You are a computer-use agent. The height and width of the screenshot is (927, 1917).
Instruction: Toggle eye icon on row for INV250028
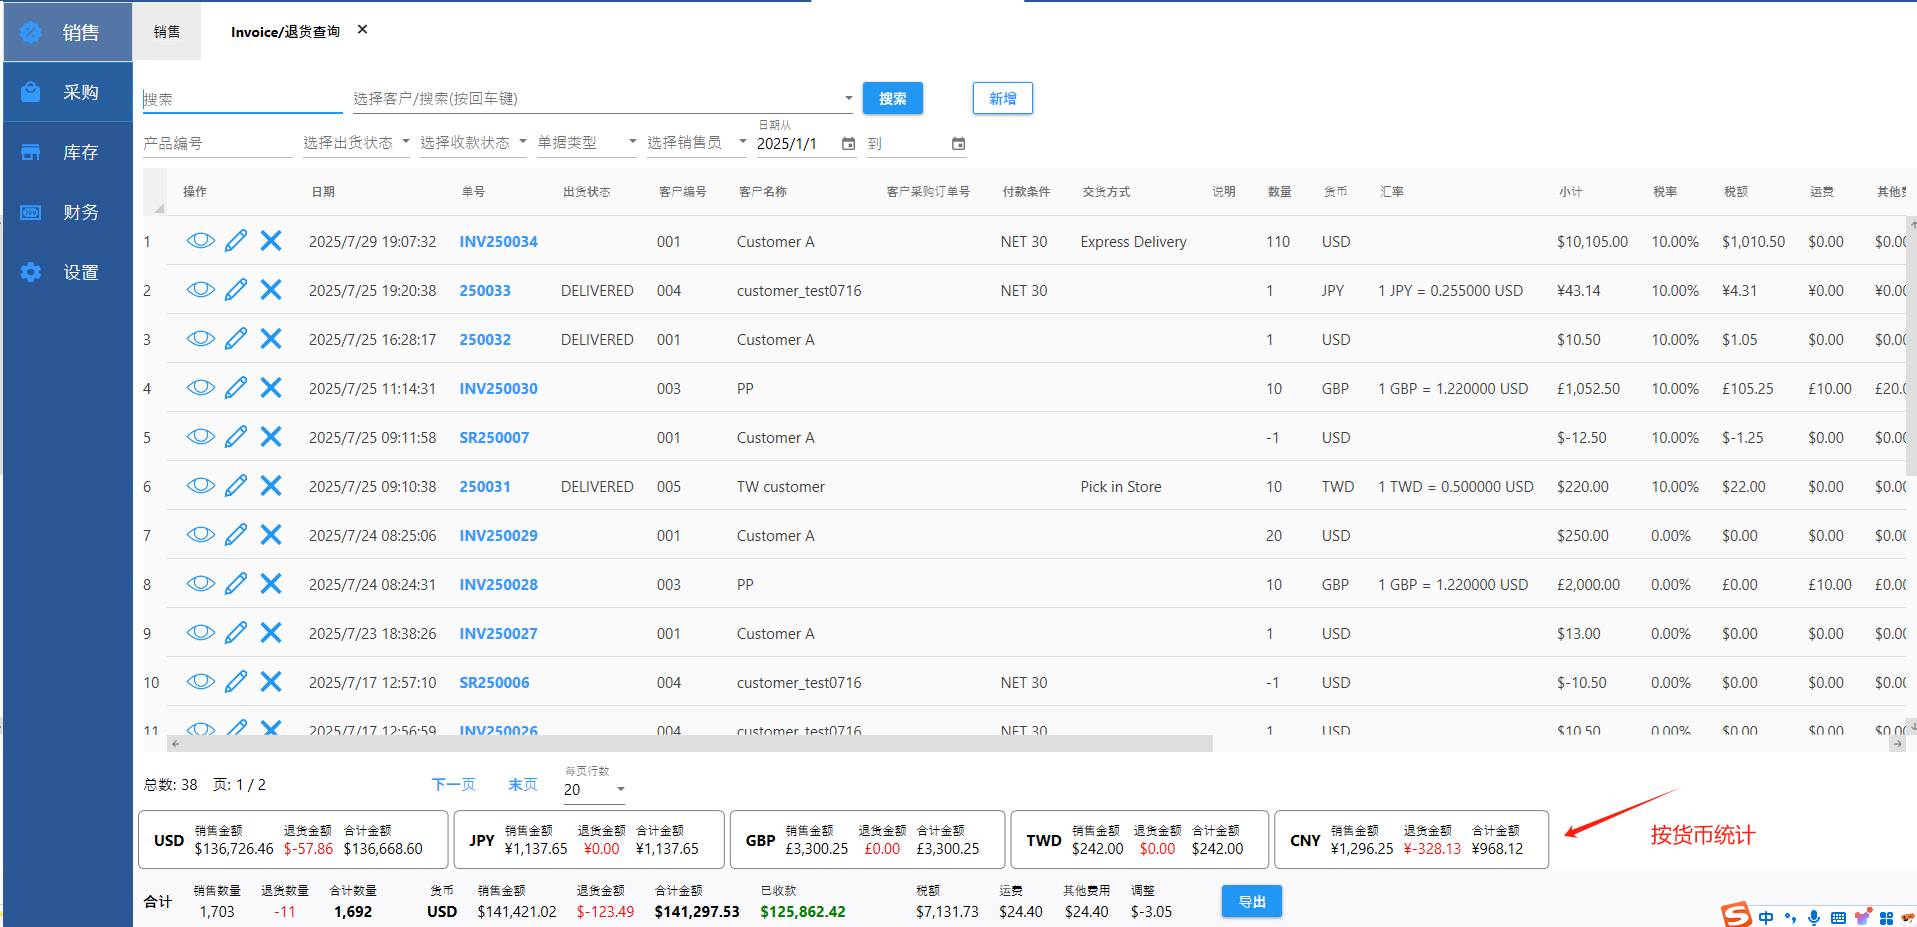tap(200, 584)
